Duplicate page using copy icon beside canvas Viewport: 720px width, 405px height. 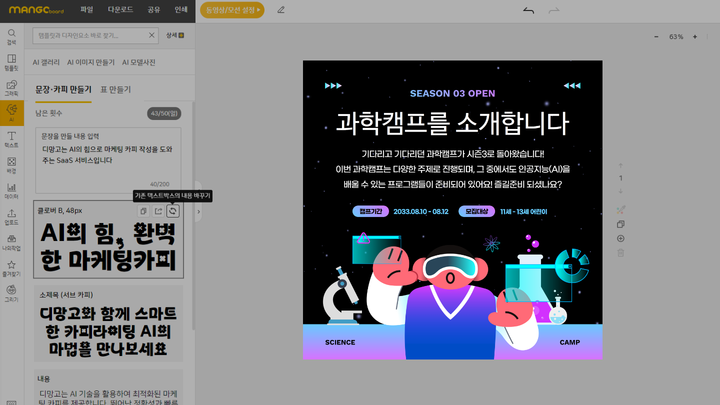(620, 224)
